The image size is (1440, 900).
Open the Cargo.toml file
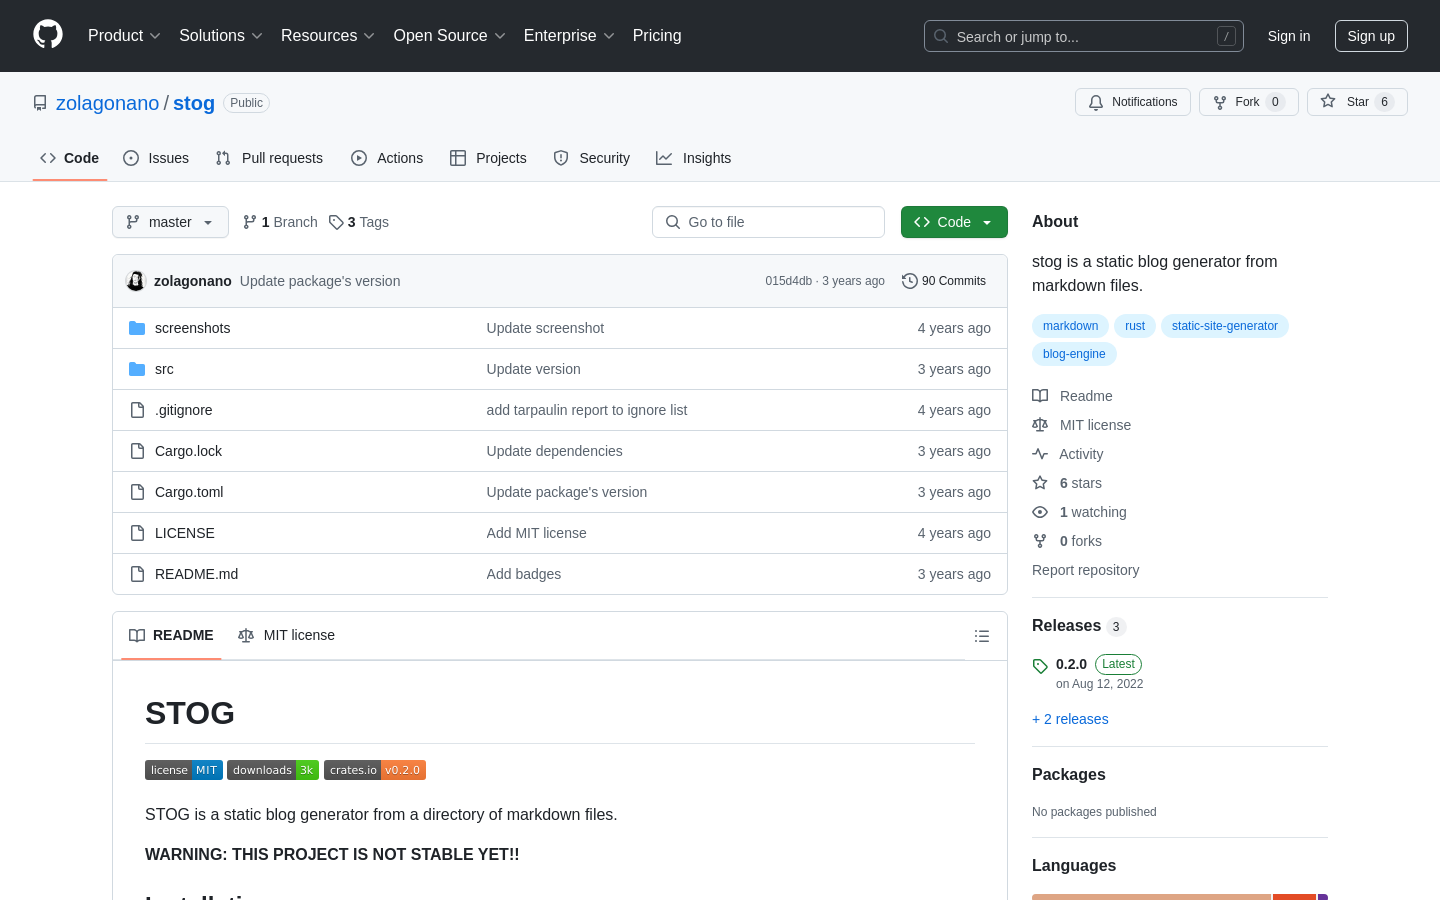[x=189, y=492]
